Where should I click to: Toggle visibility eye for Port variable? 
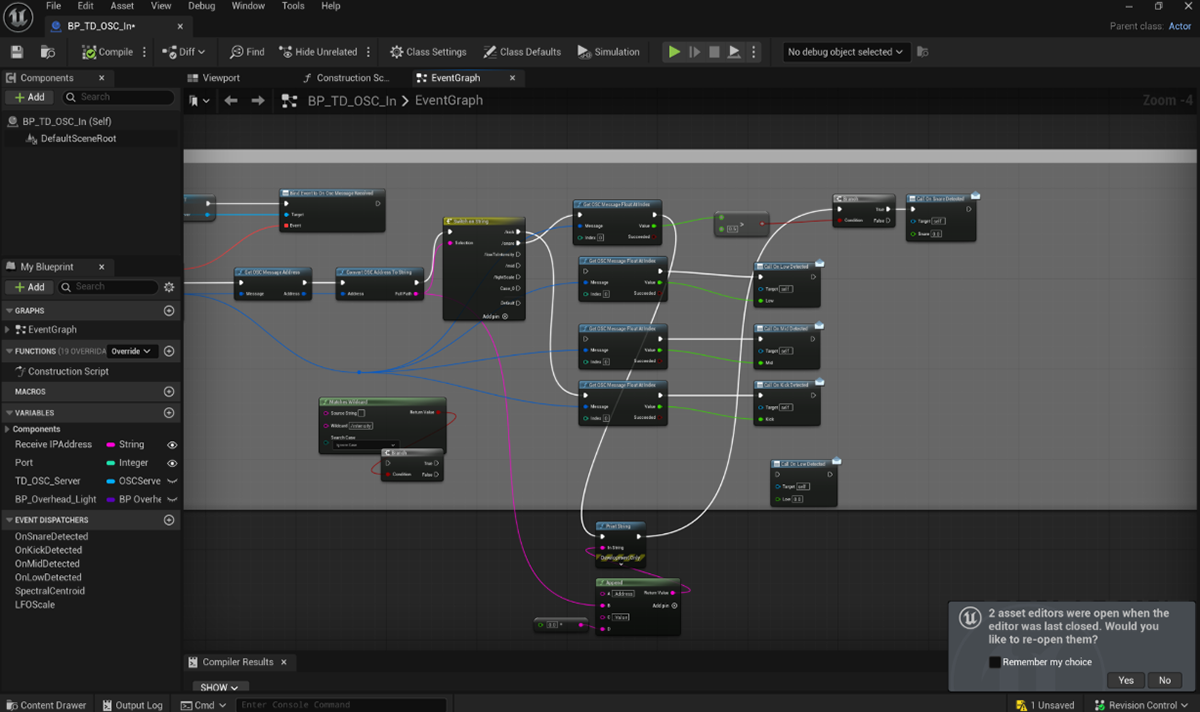point(172,463)
